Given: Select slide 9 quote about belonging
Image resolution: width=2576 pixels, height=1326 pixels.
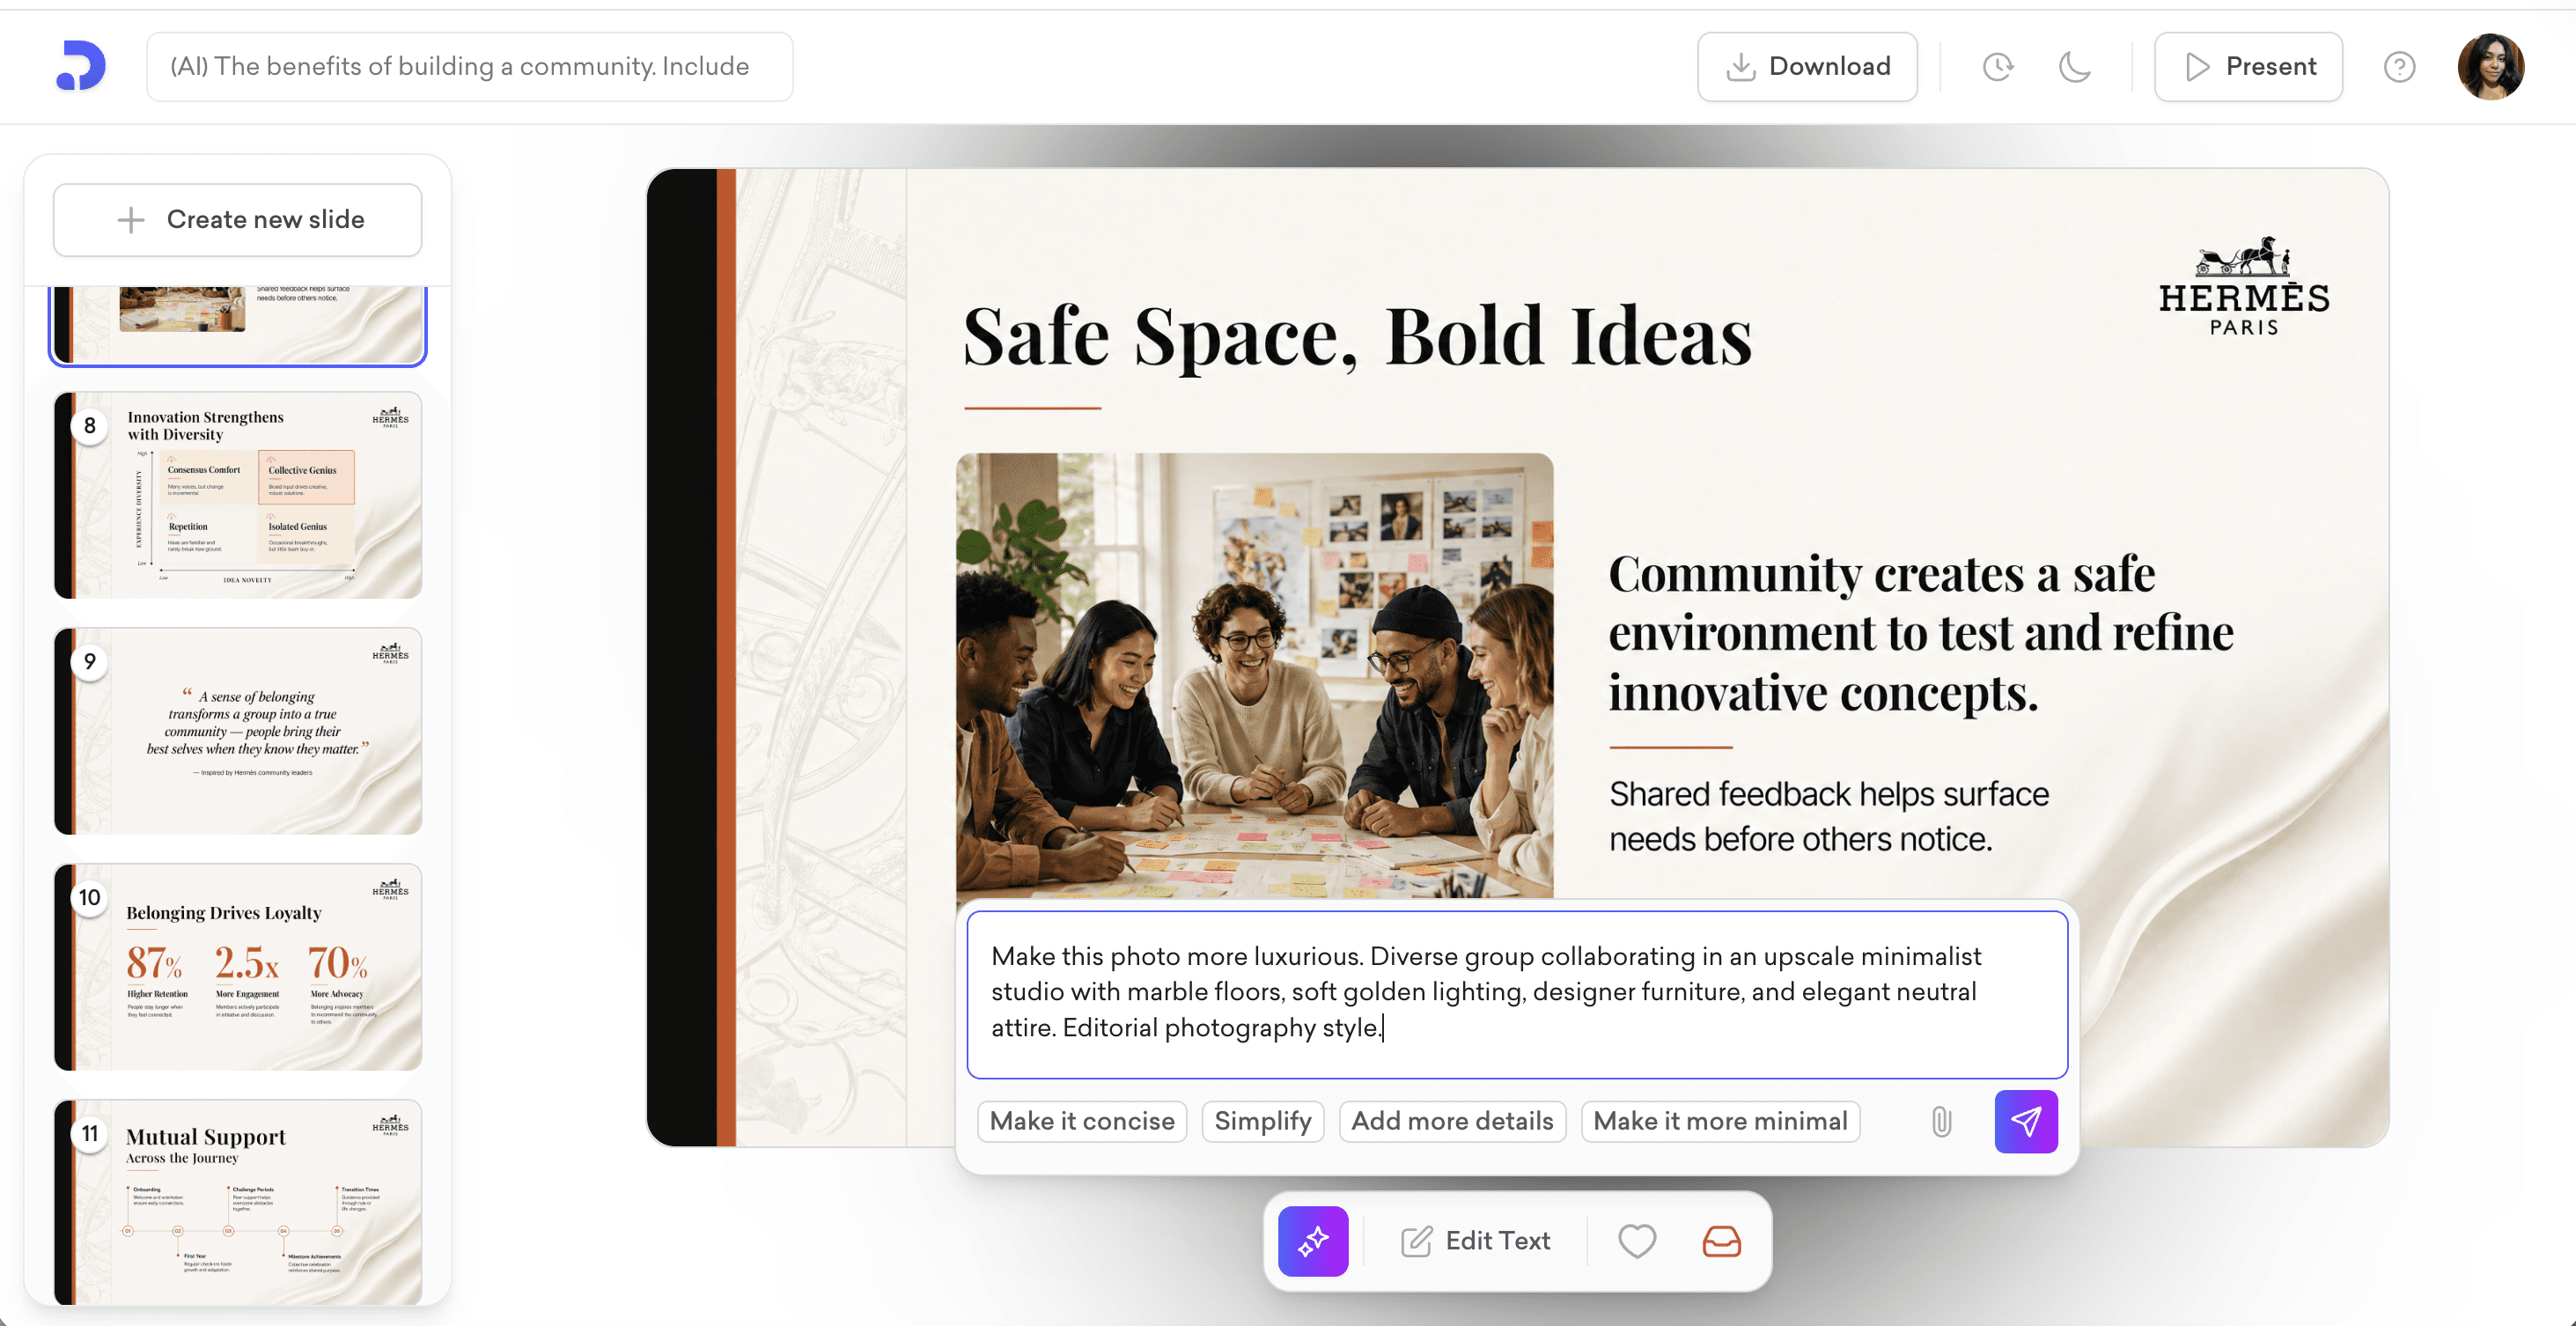Looking at the screenshot, I should click(238, 731).
